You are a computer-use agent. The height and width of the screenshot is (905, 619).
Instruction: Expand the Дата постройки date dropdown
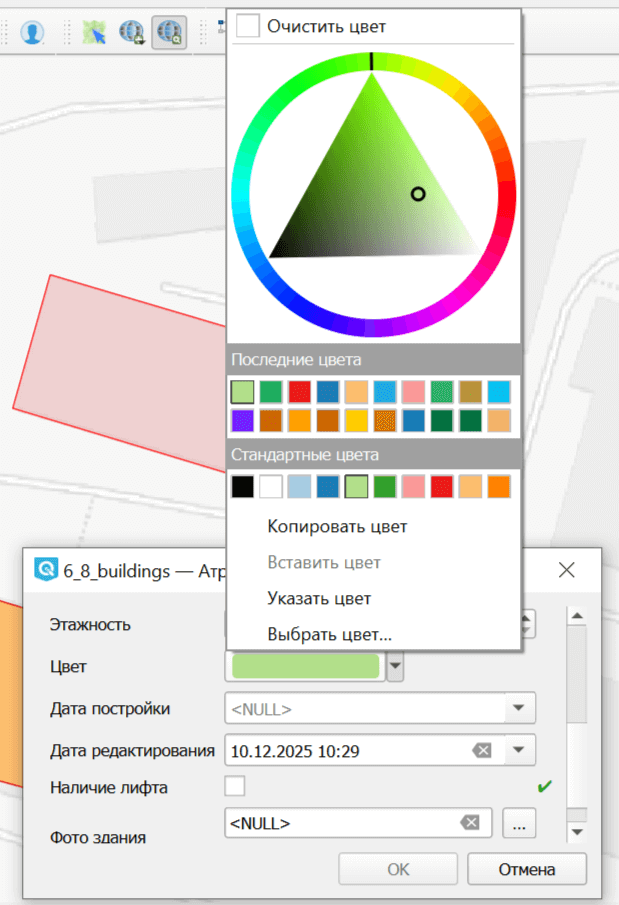pyautogui.click(x=518, y=709)
